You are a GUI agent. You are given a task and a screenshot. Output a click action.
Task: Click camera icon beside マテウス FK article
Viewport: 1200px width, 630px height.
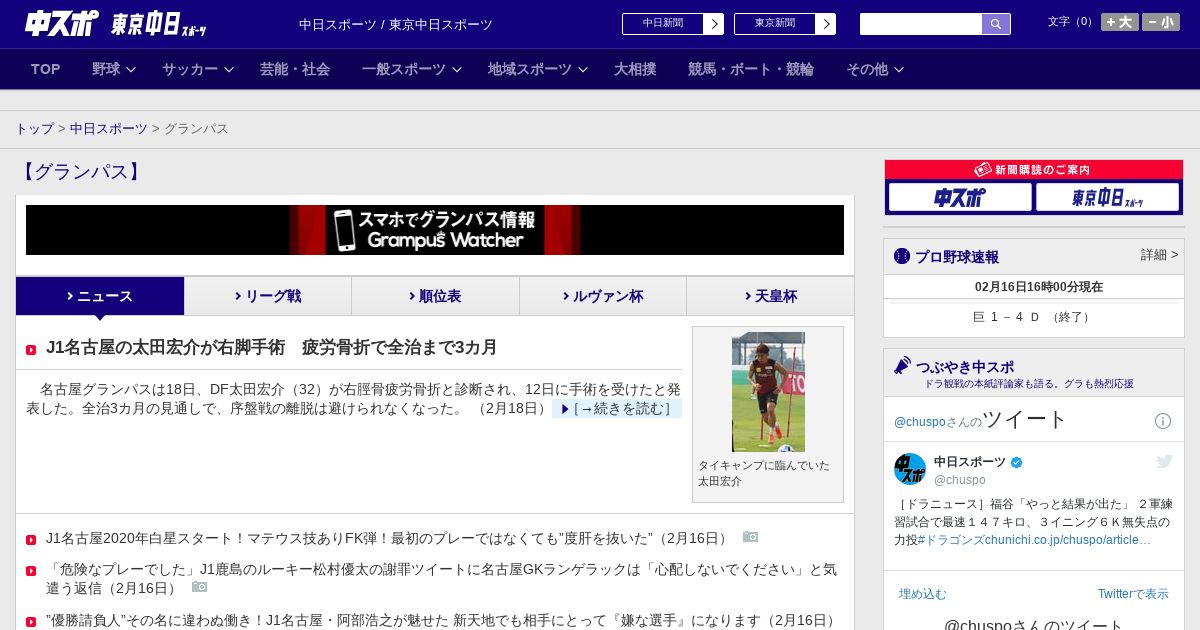point(750,537)
